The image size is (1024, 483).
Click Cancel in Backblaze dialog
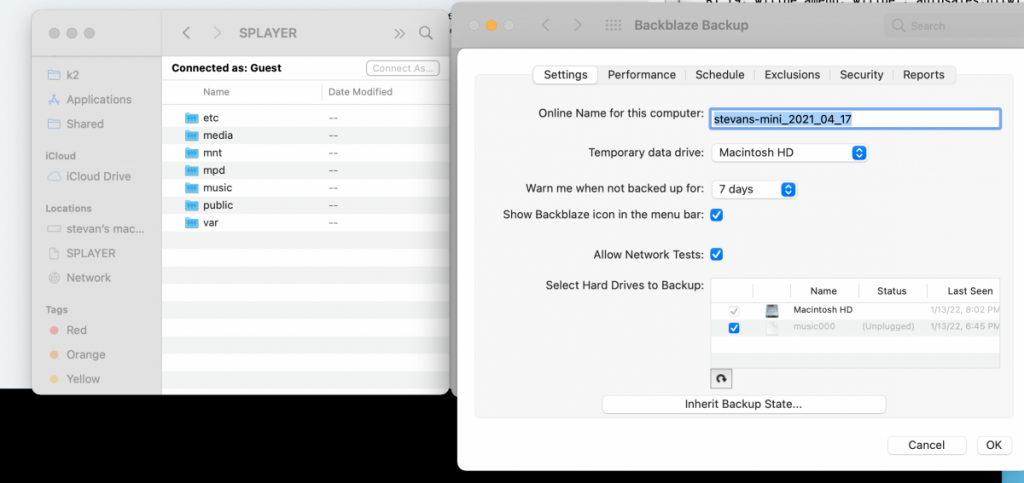point(927,445)
